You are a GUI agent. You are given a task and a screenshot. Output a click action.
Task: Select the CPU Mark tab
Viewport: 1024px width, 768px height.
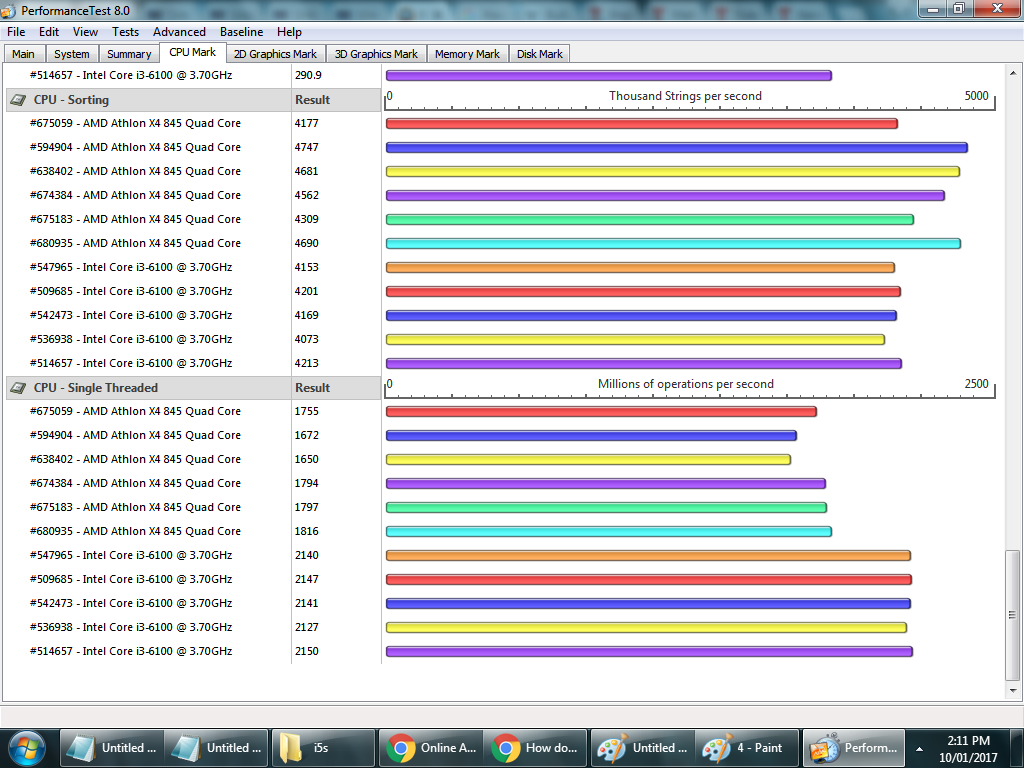coord(193,52)
